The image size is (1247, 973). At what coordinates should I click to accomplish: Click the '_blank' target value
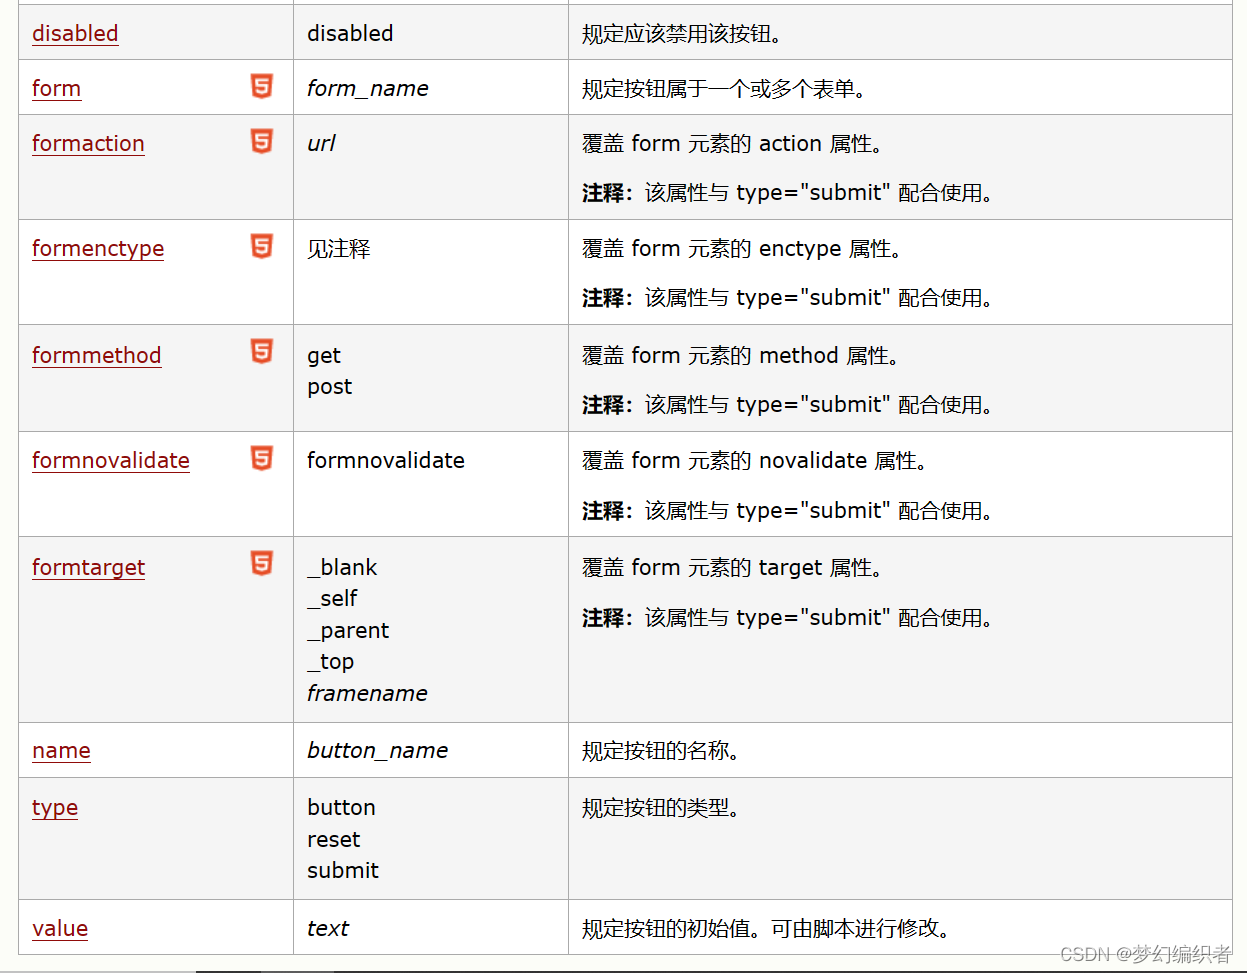click(x=342, y=567)
